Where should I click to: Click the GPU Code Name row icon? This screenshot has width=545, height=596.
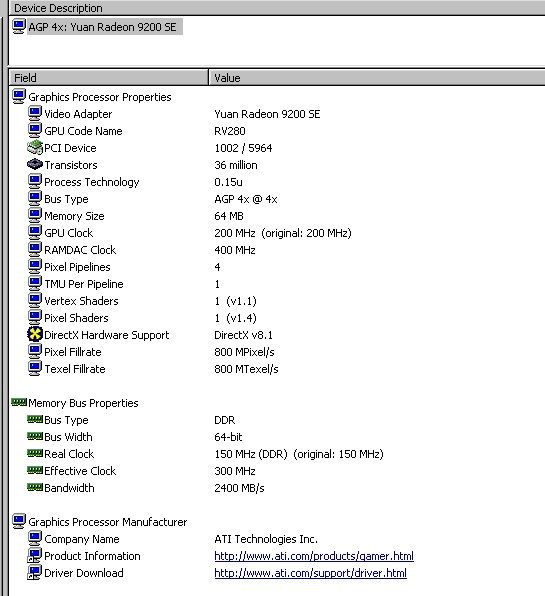pyautogui.click(x=35, y=131)
